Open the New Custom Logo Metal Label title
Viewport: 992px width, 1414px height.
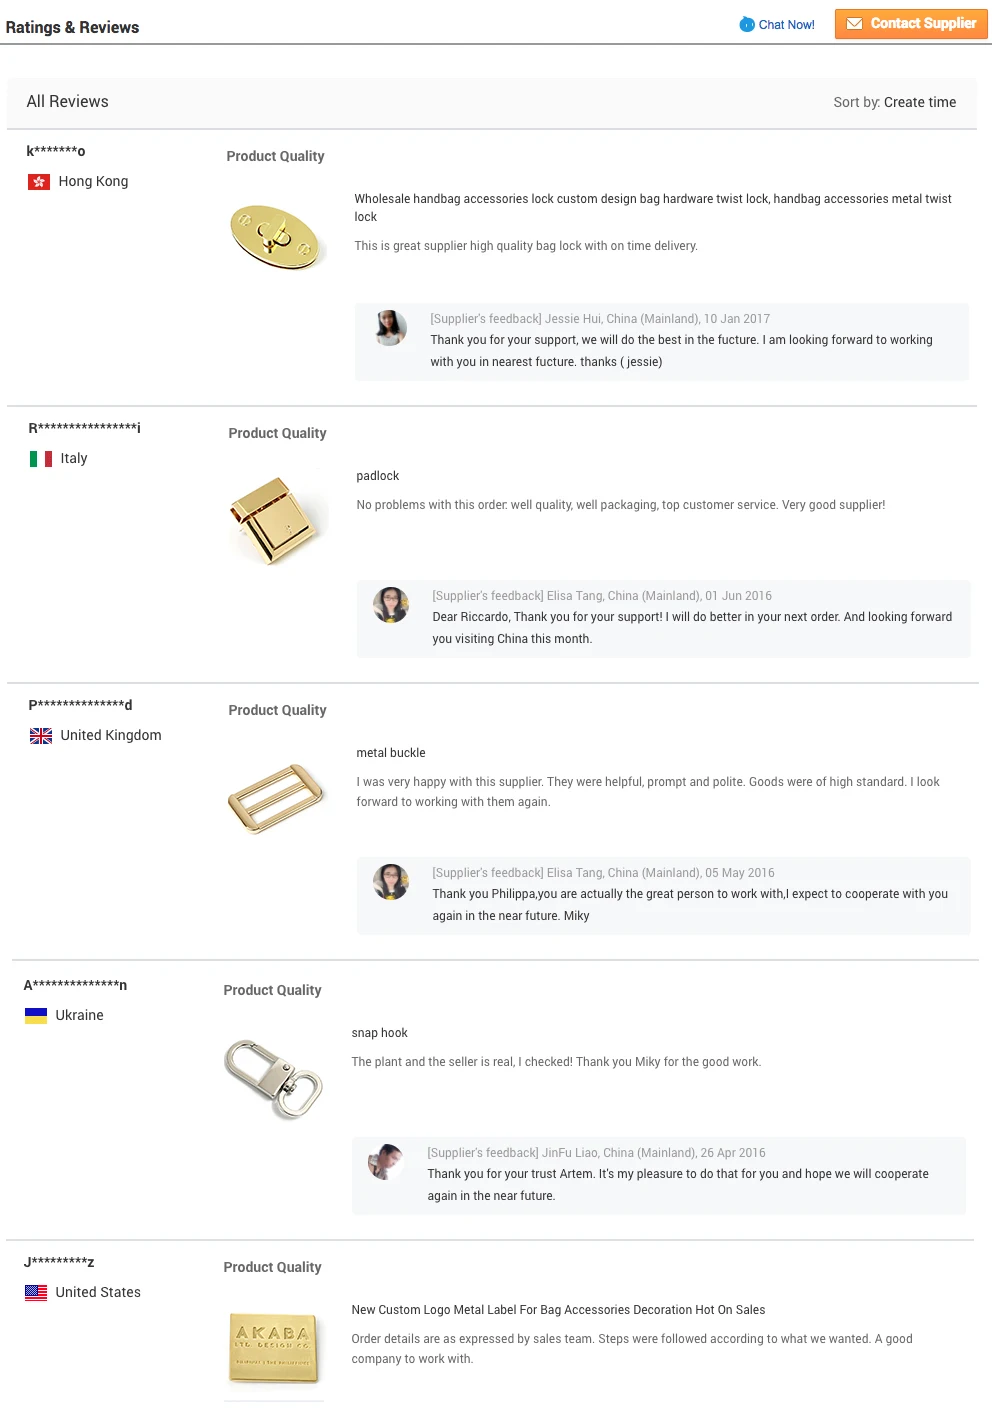tap(558, 1310)
